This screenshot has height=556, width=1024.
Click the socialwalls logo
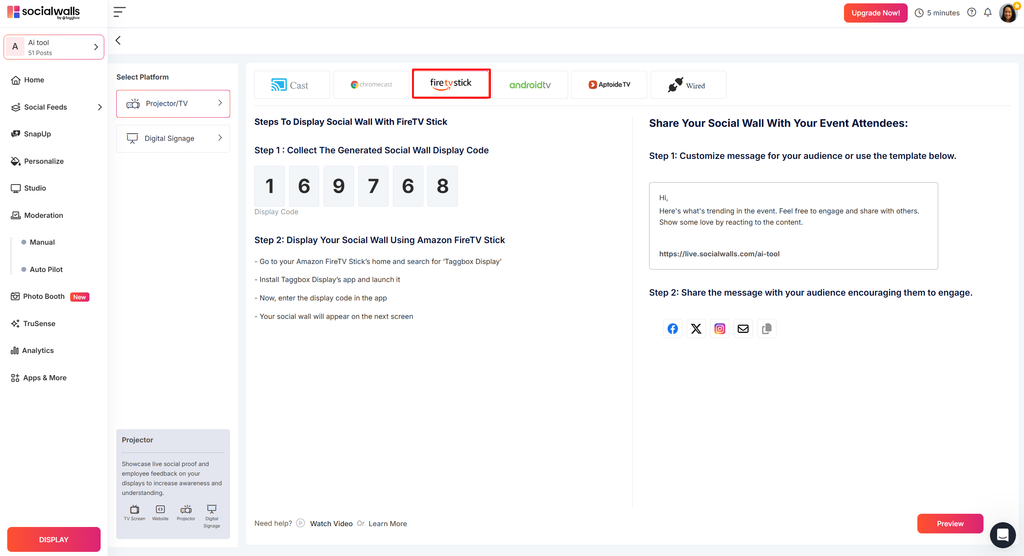[x=44, y=12]
